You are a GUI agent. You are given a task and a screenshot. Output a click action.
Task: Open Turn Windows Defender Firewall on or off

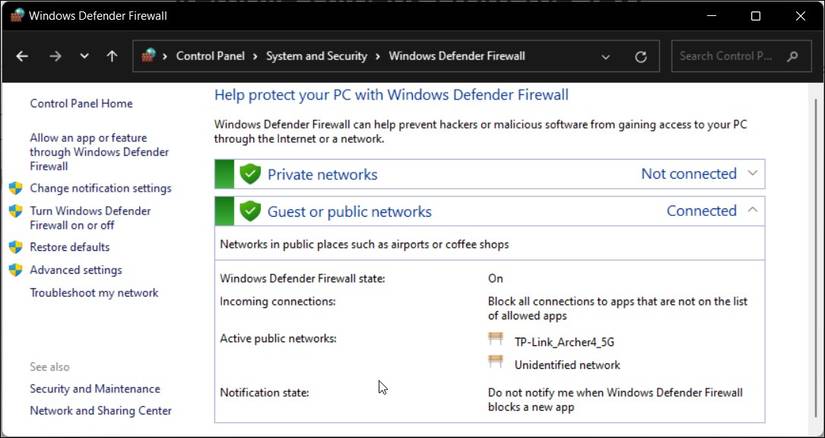pos(90,218)
